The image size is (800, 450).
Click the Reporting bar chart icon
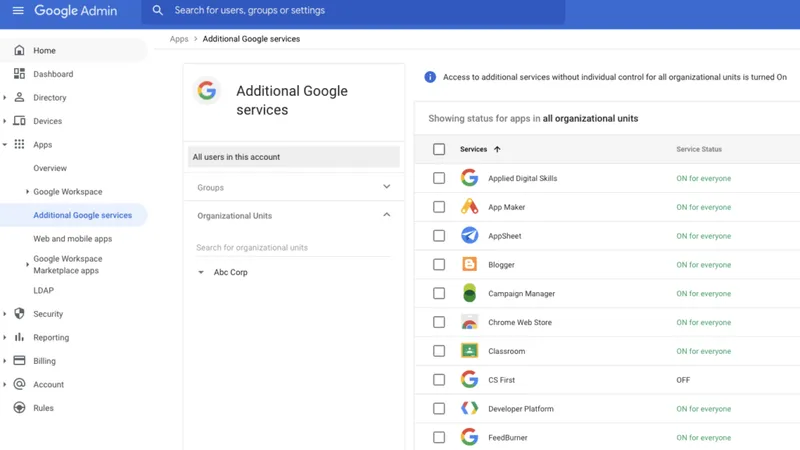pos(19,337)
